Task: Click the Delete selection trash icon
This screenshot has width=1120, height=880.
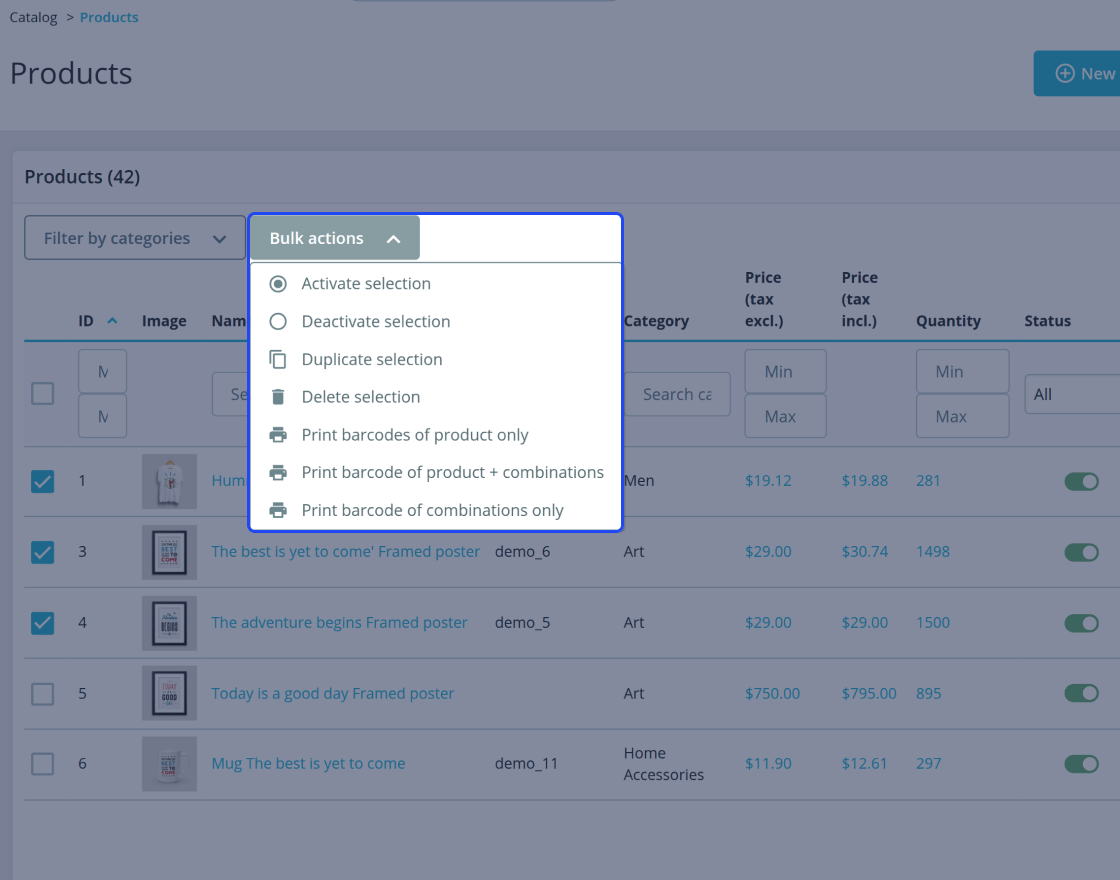Action: (278, 397)
